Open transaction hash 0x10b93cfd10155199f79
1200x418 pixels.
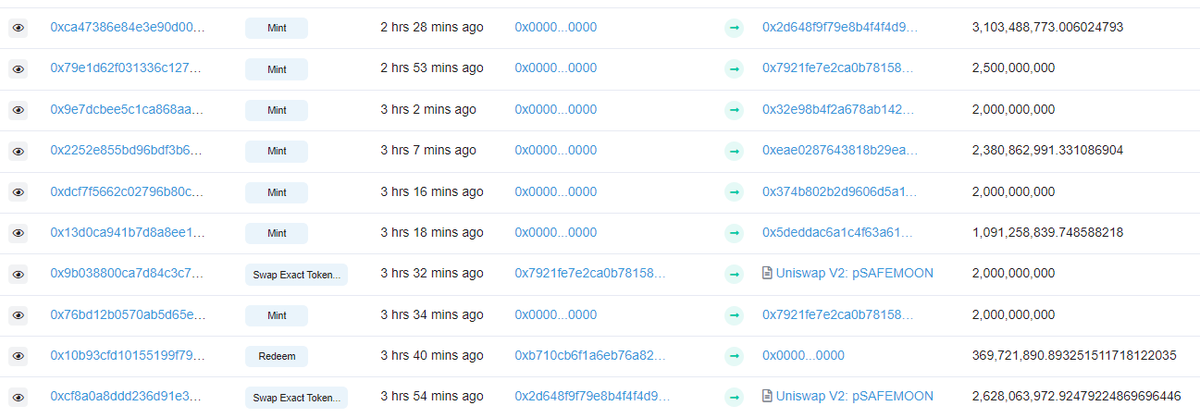(x=127, y=355)
